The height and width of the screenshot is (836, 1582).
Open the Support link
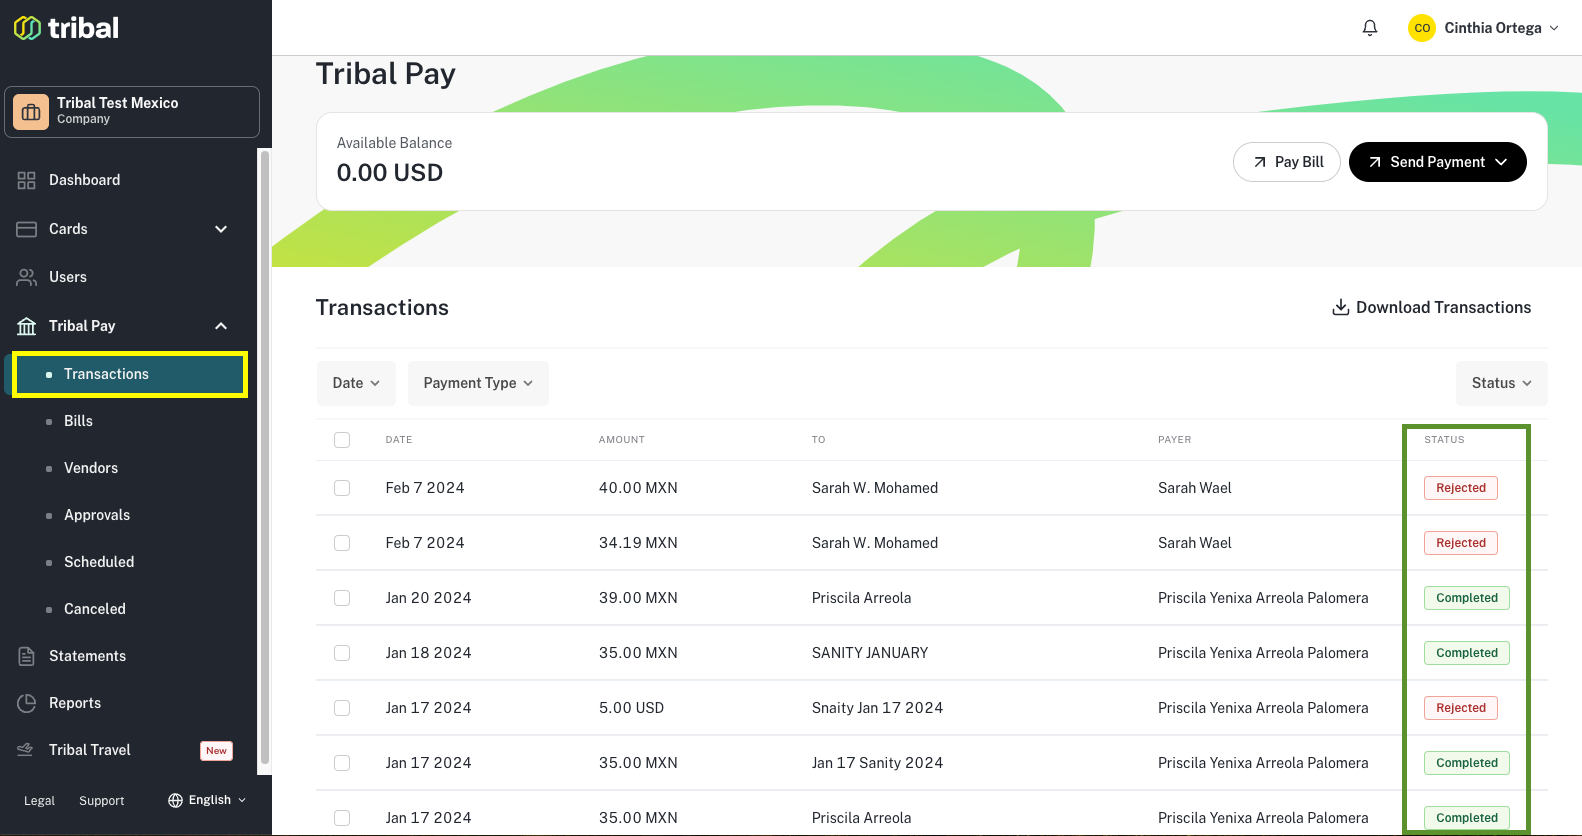(x=102, y=801)
